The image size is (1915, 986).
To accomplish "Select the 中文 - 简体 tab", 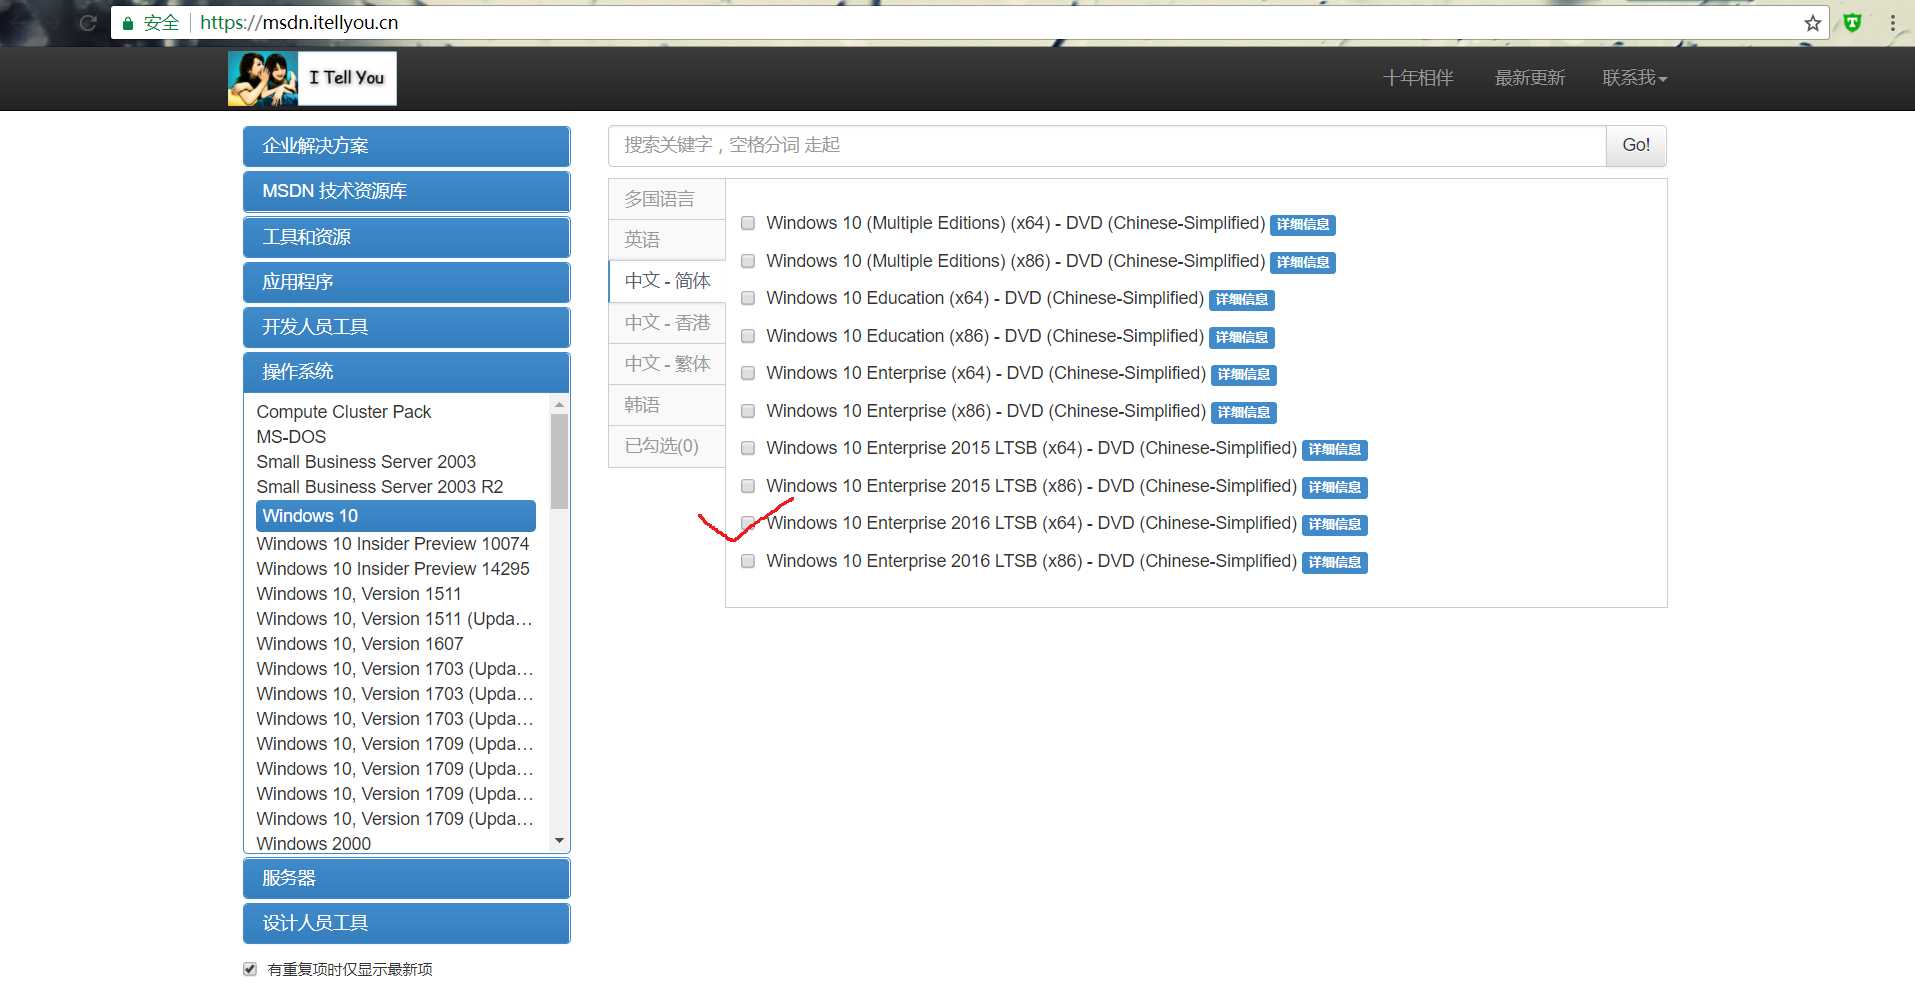I will pyautogui.click(x=667, y=281).
